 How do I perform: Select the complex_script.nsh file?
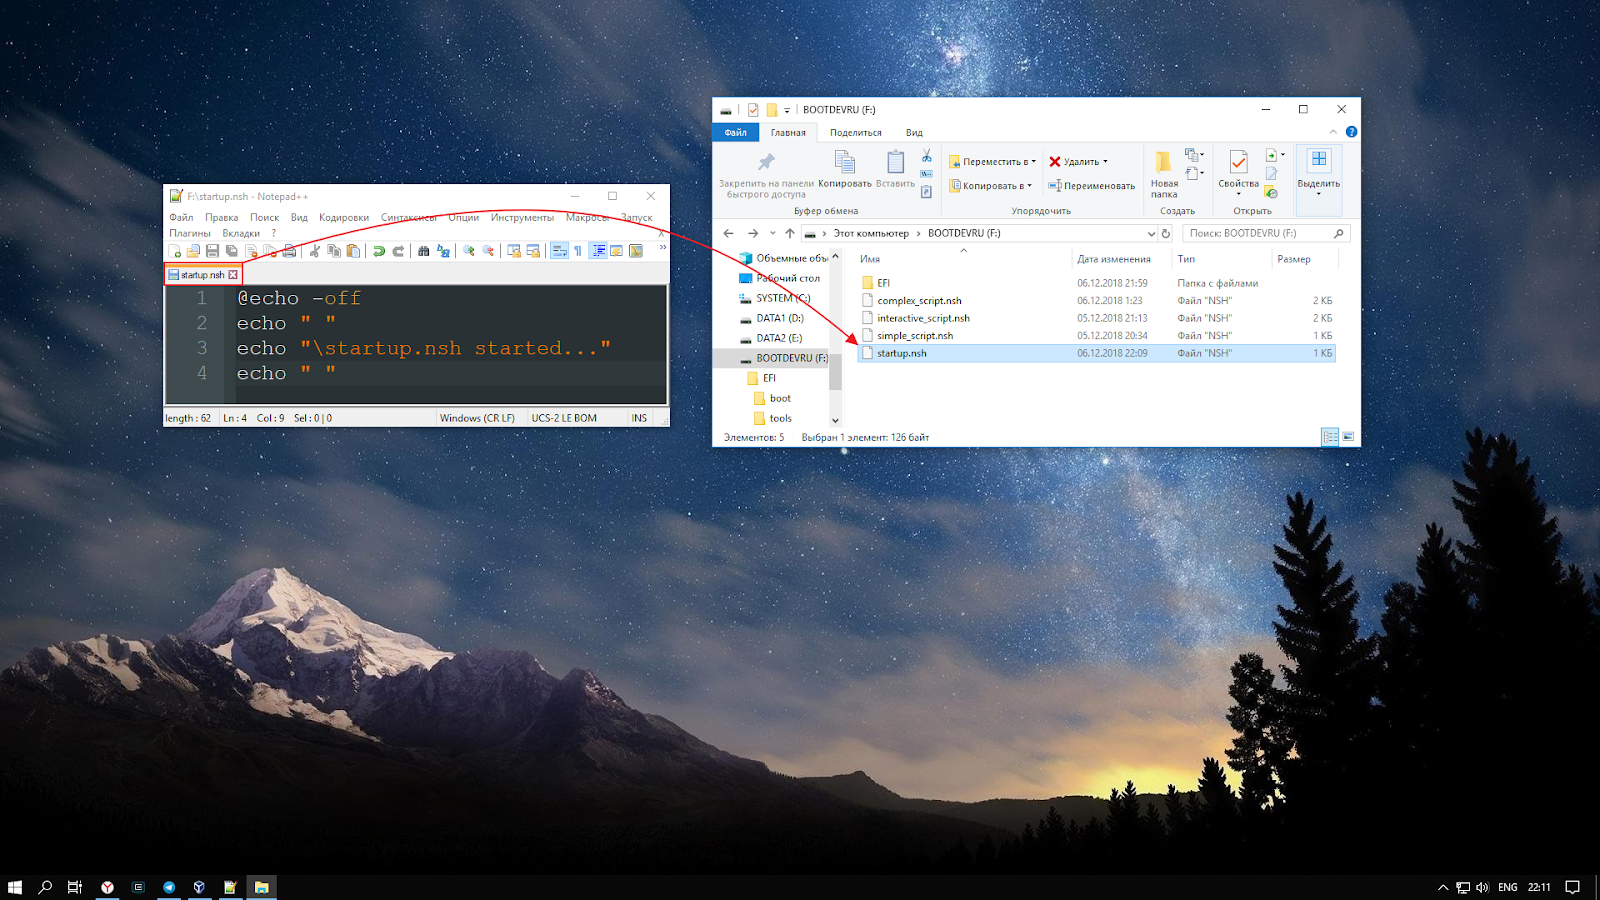(x=1097, y=300)
